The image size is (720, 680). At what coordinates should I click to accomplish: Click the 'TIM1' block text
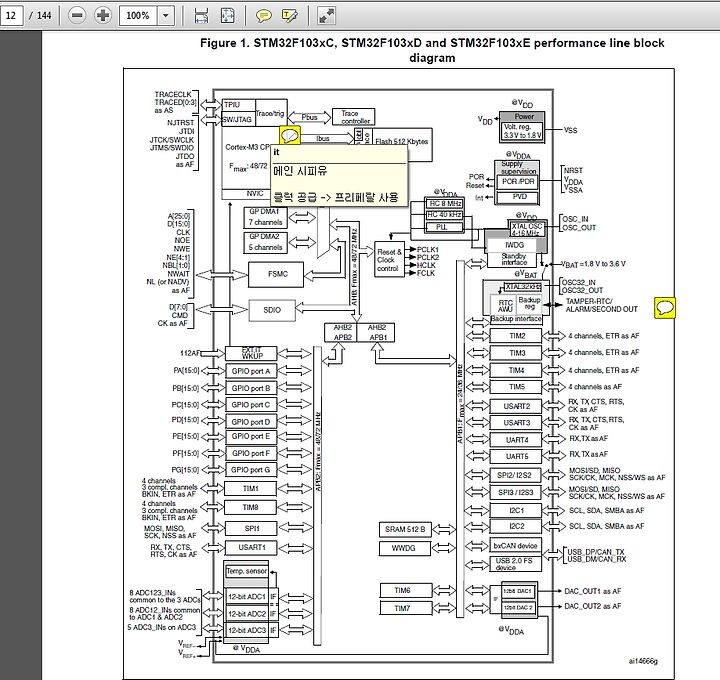(x=251, y=489)
